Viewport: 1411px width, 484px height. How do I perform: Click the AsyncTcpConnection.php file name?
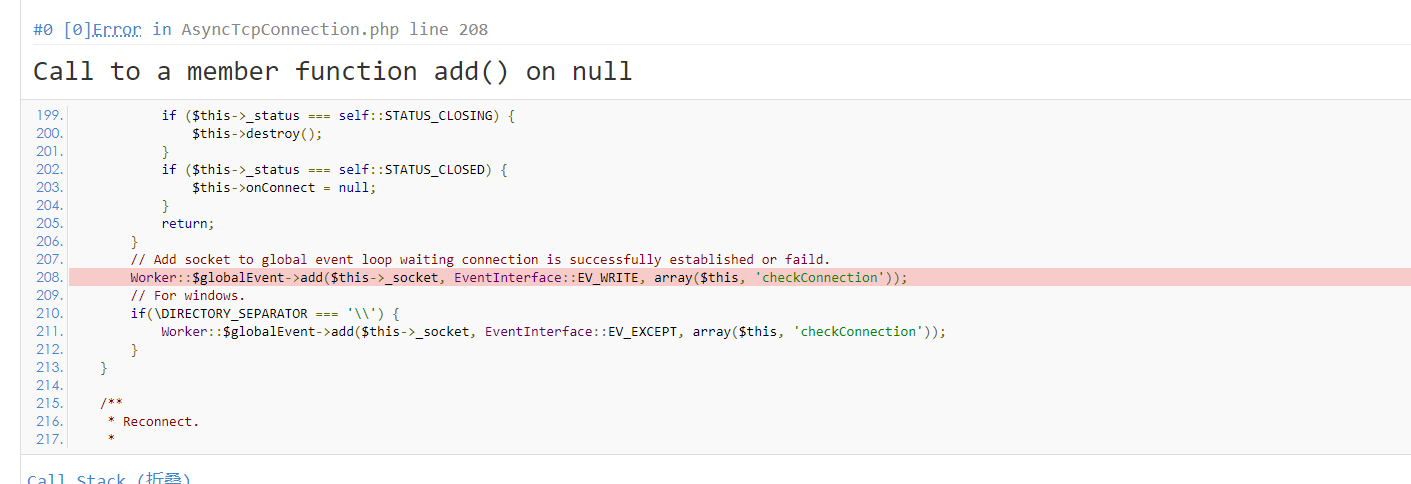coord(290,29)
